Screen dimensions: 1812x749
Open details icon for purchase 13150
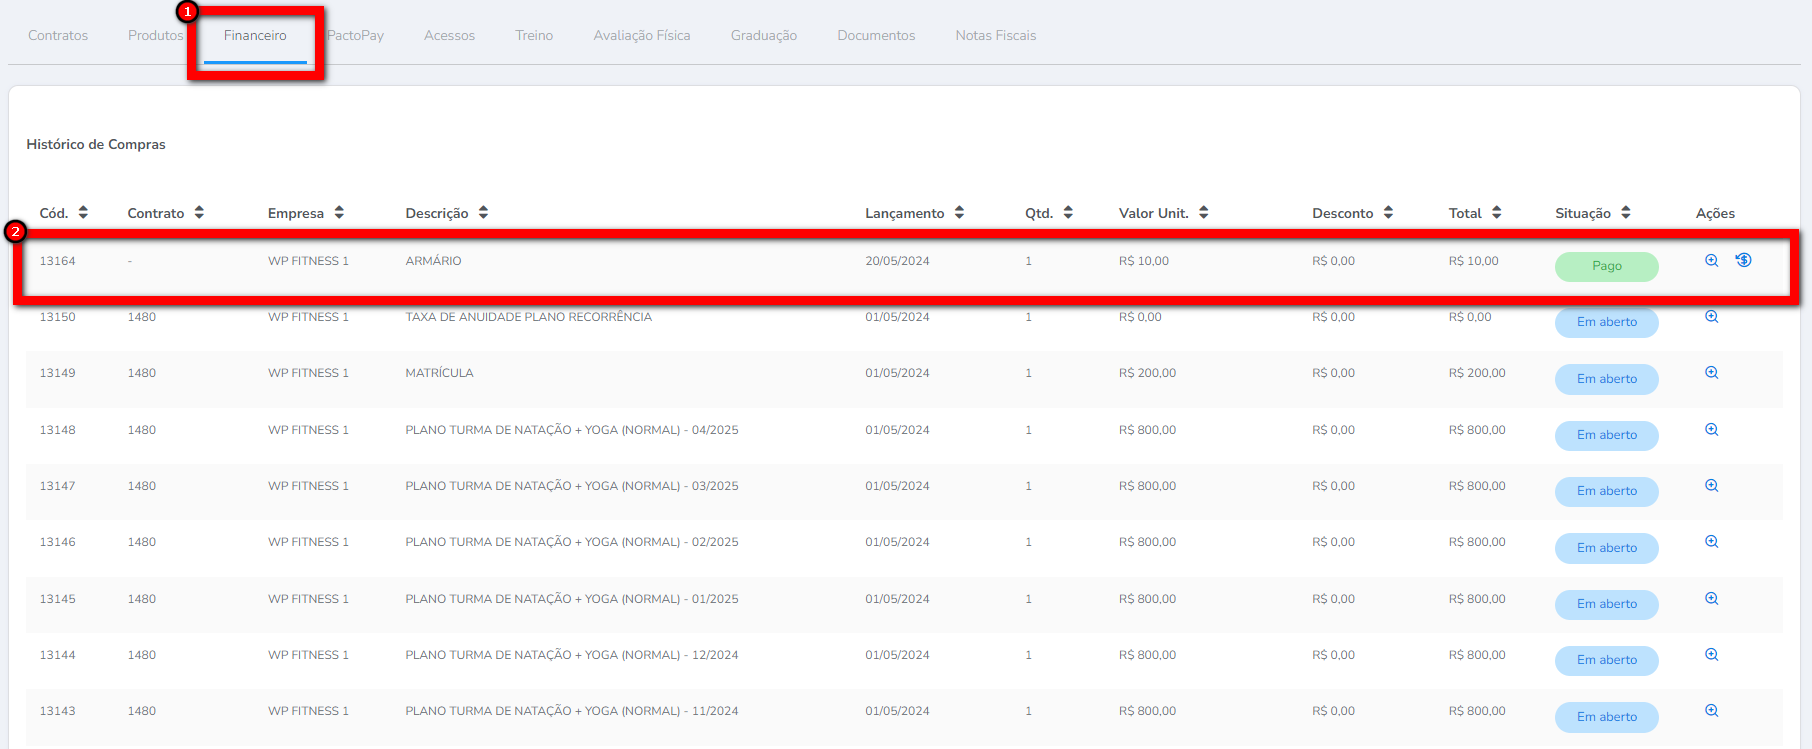click(1711, 317)
